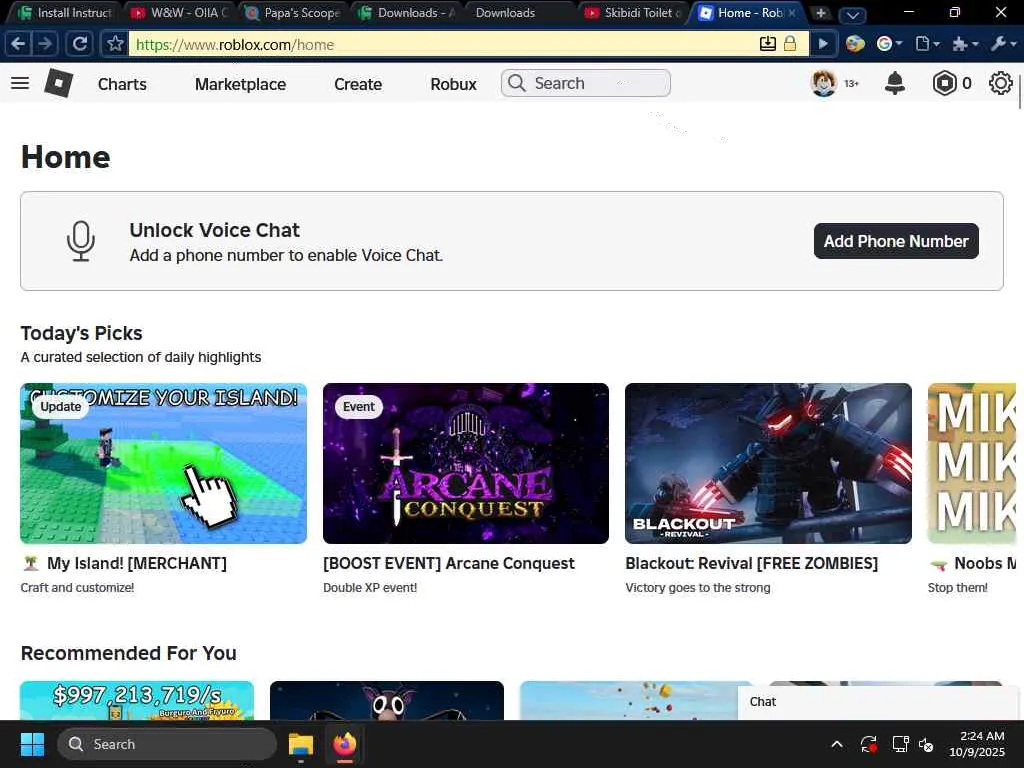Open the page menu dropdown in the toolbar
The image size is (1024, 768).
[927, 44]
